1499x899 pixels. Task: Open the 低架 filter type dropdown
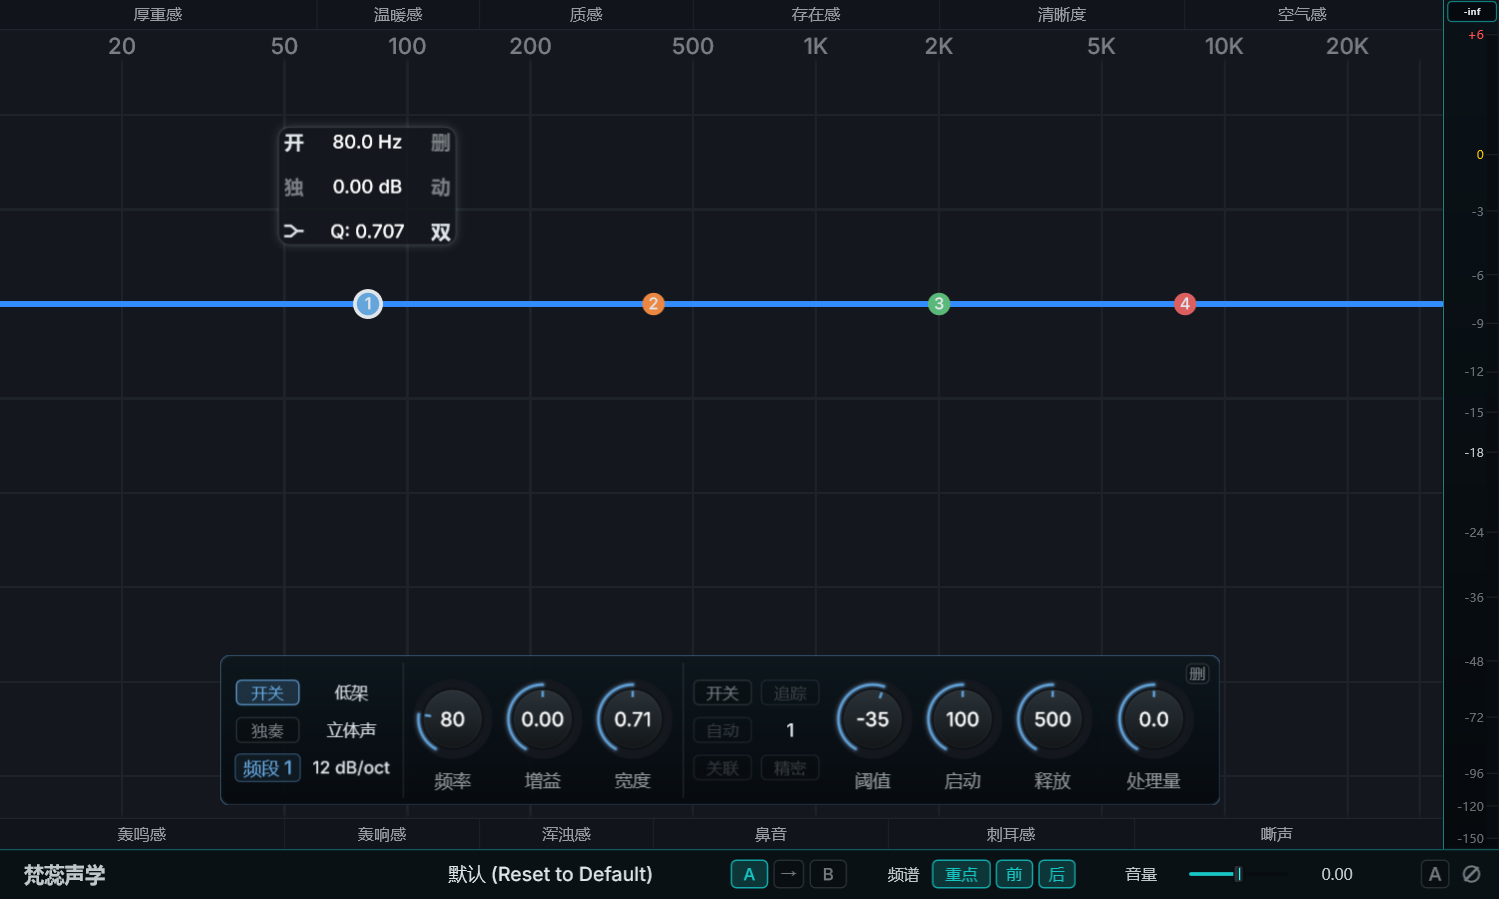(x=351, y=693)
